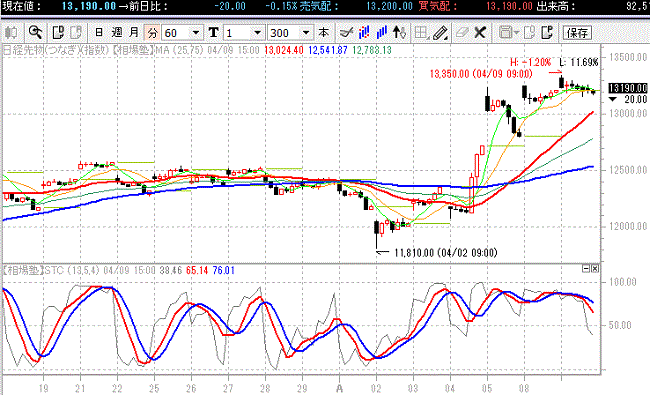
Task: Click the date axis label 08
Action: click(x=524, y=389)
